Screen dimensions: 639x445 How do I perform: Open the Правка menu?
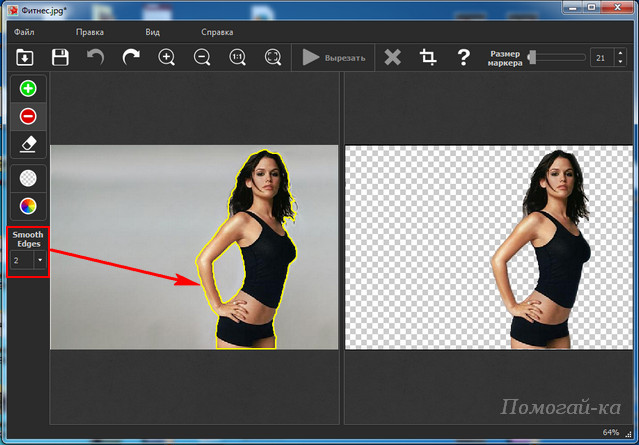pos(90,32)
